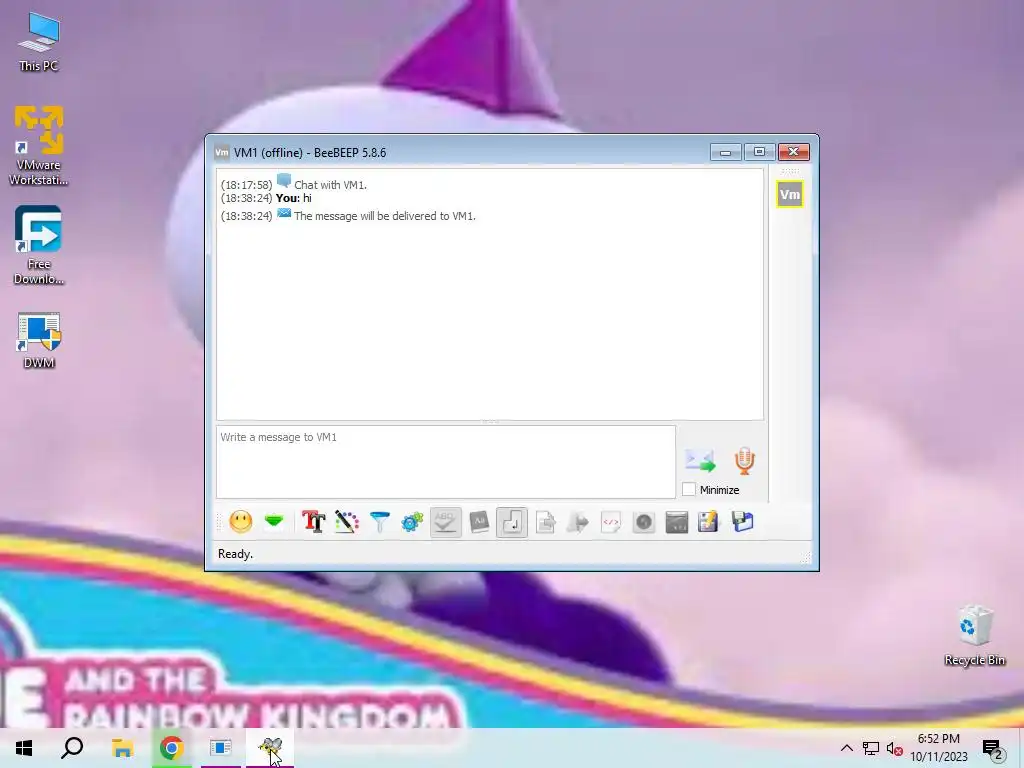Select the DWM desktop shortcut
The image size is (1024, 768).
click(x=39, y=340)
